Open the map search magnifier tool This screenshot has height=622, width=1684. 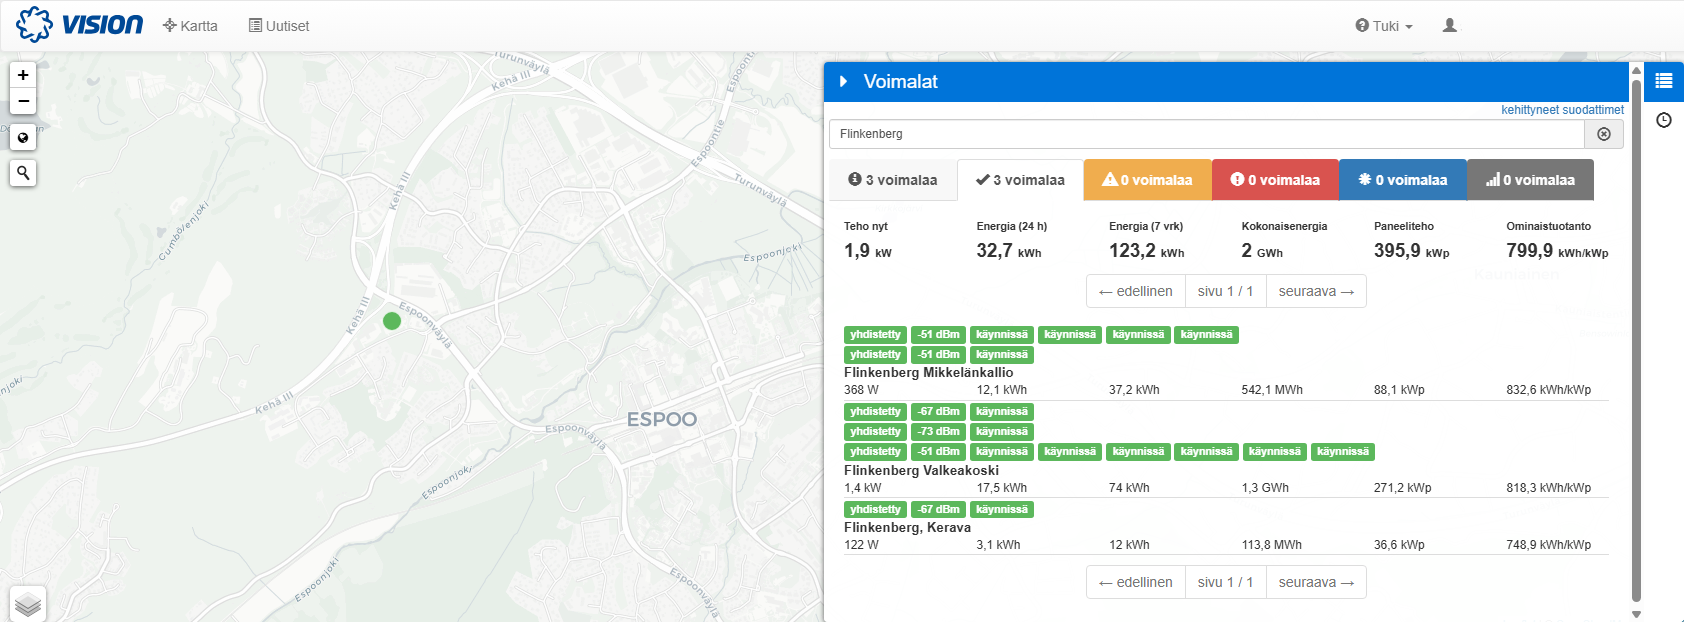click(x=23, y=173)
